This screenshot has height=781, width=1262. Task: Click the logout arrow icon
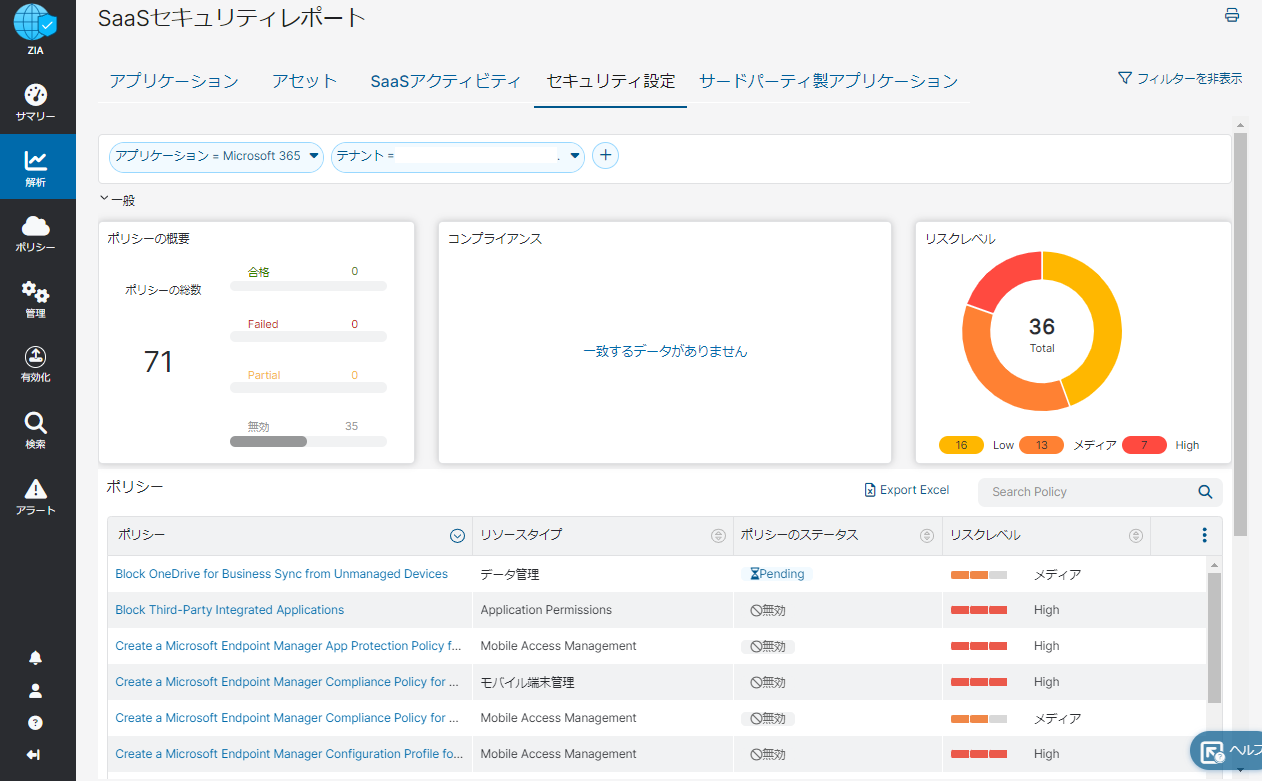pos(34,755)
